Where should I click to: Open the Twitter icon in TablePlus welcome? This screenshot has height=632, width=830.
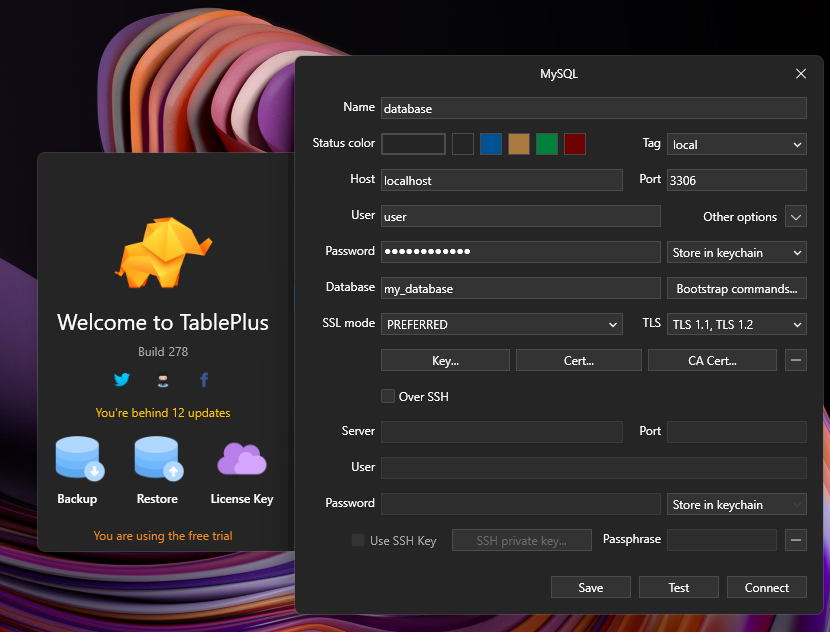point(122,380)
